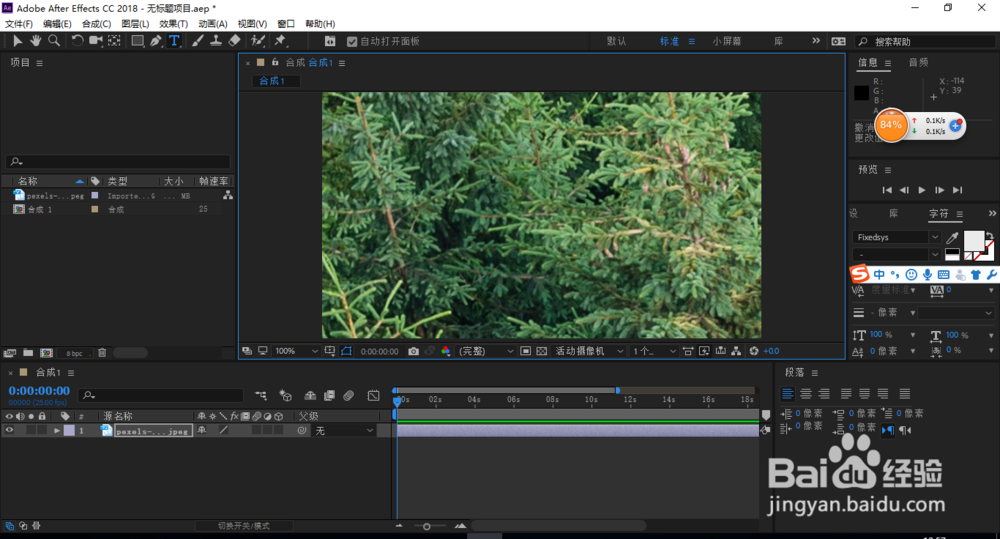Open the layer parent 无 dropdown
The height and width of the screenshot is (539, 1000).
click(x=344, y=431)
